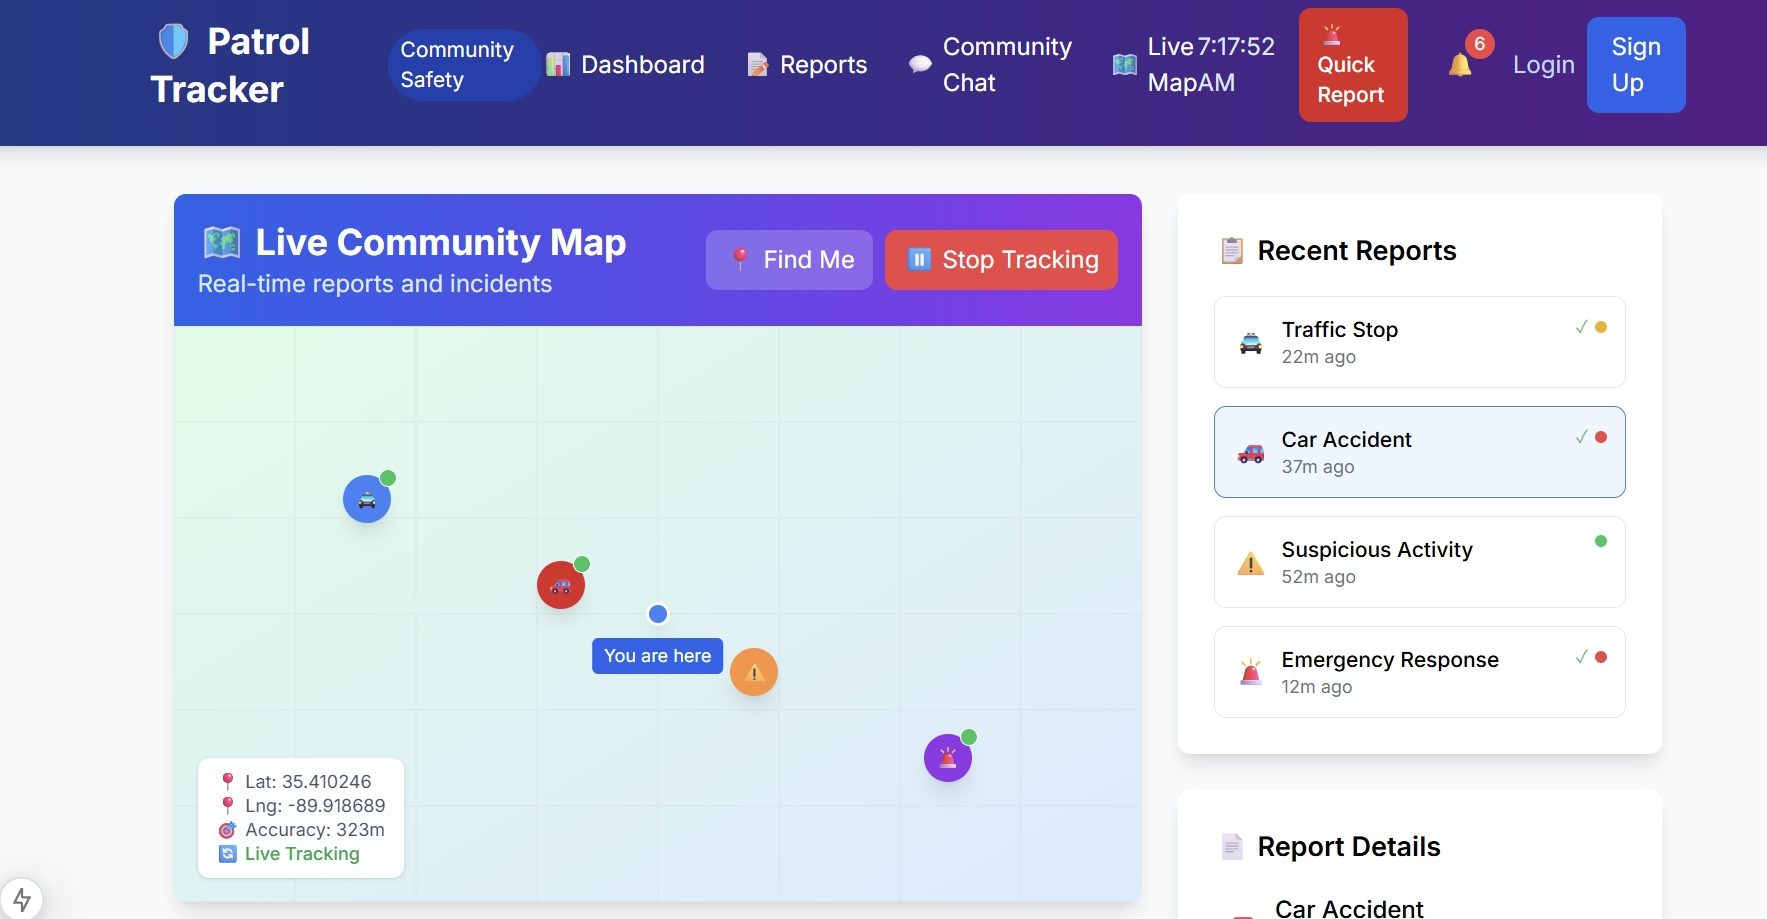
Task: Switch to the Live Map page
Action: (x=1194, y=65)
